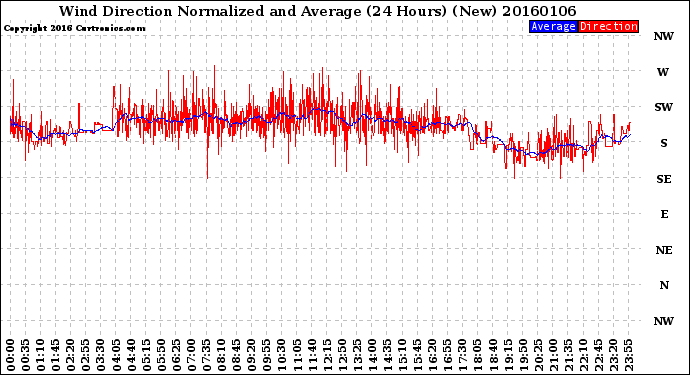Viewport: 690px width, 375px height.
Task: Click the S direction axis label
Action: 664,143
